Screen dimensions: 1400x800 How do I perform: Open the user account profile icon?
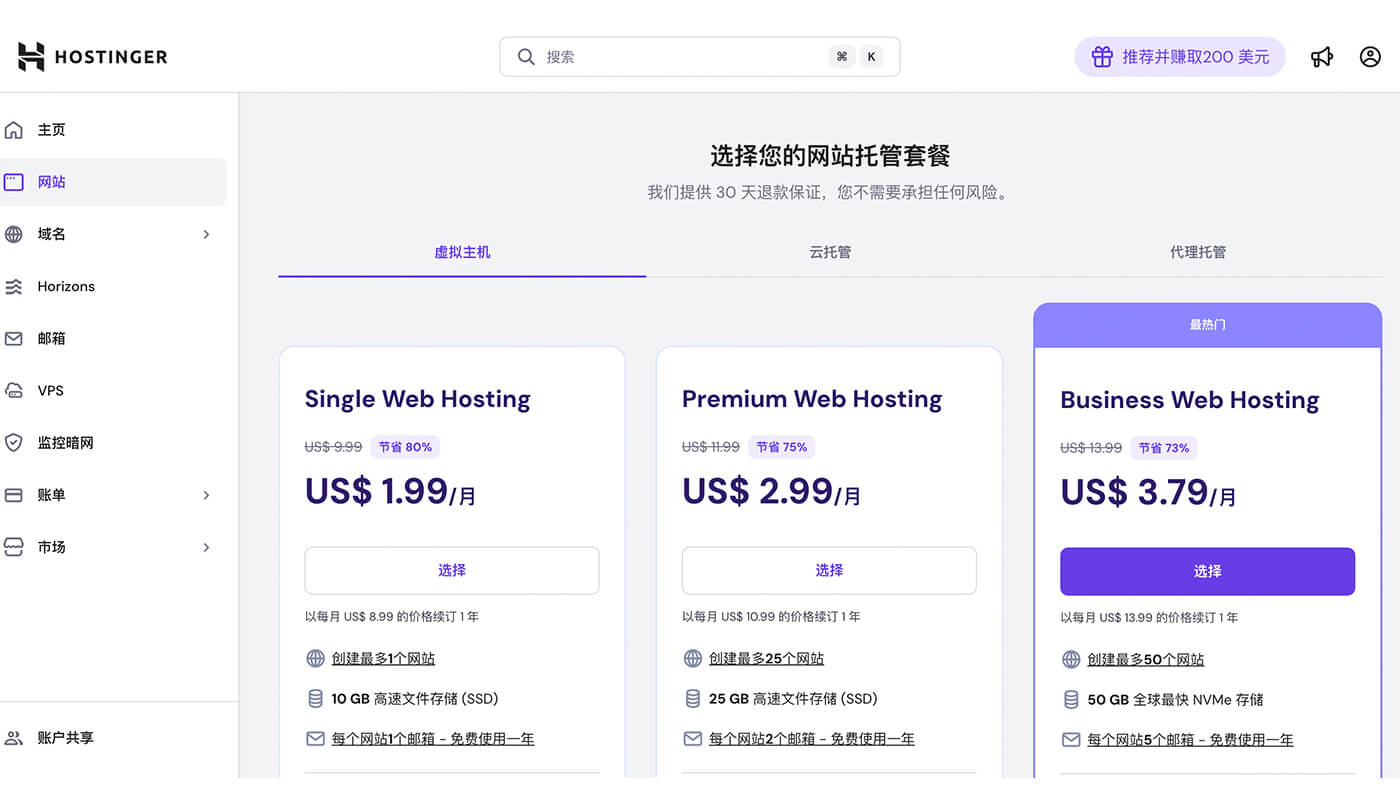tap(1370, 57)
